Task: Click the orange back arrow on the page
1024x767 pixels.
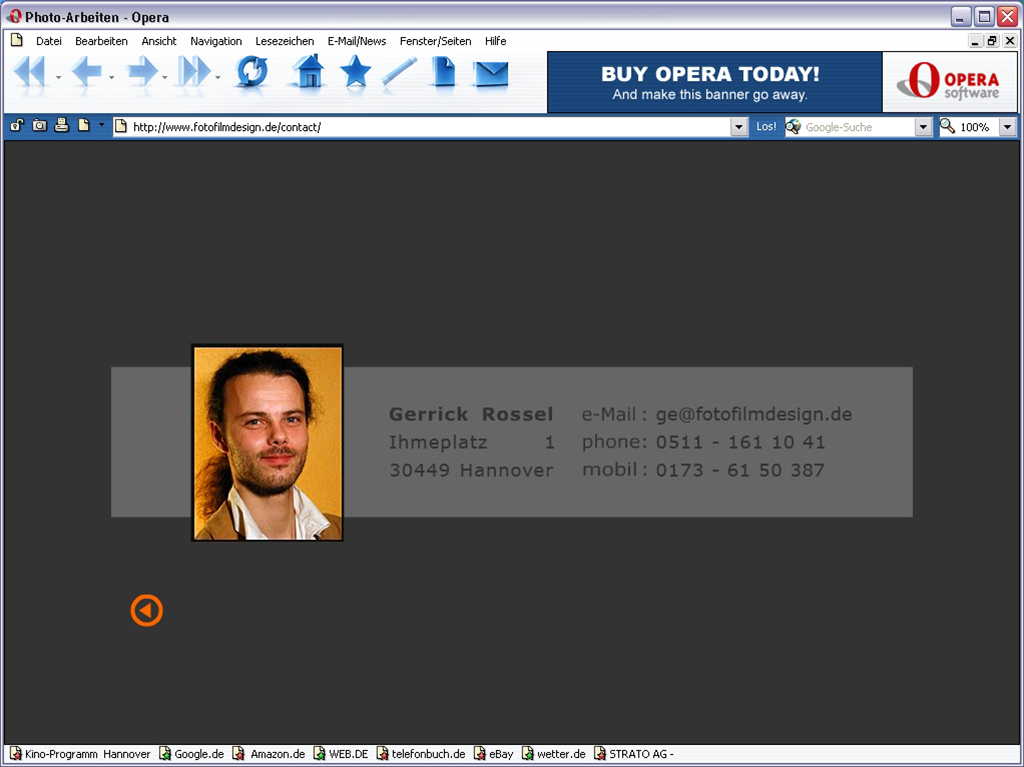Action: [x=146, y=611]
